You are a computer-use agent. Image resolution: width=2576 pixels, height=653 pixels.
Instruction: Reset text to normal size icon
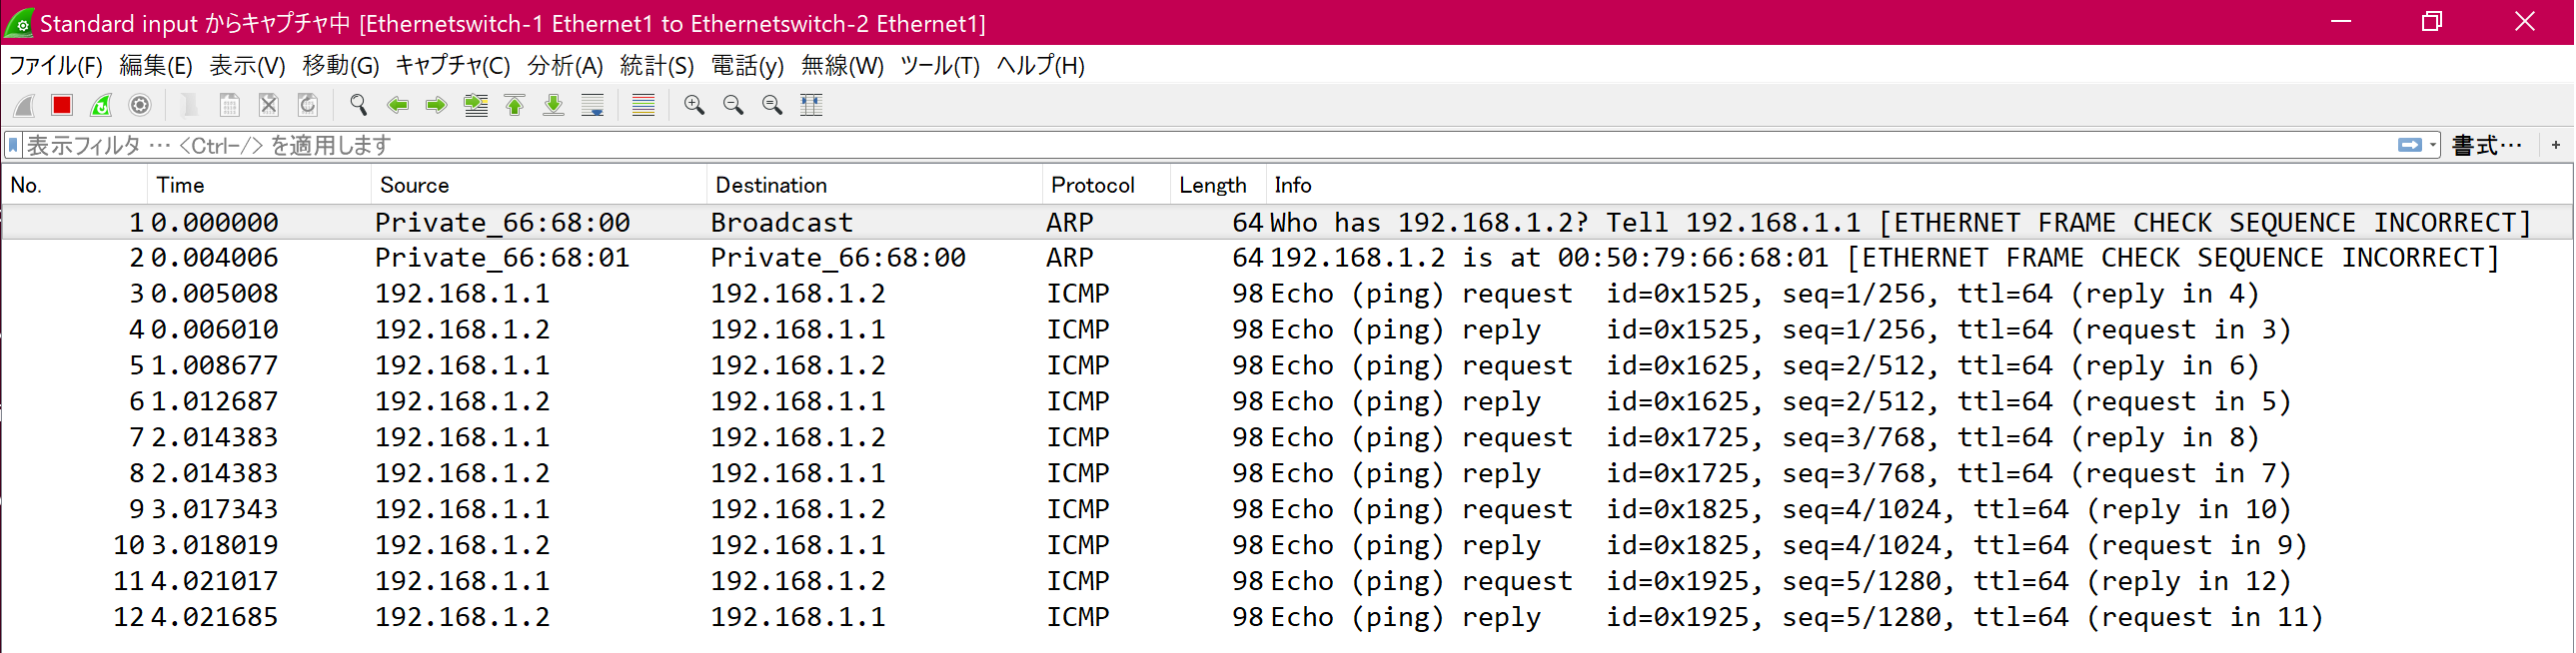[772, 105]
